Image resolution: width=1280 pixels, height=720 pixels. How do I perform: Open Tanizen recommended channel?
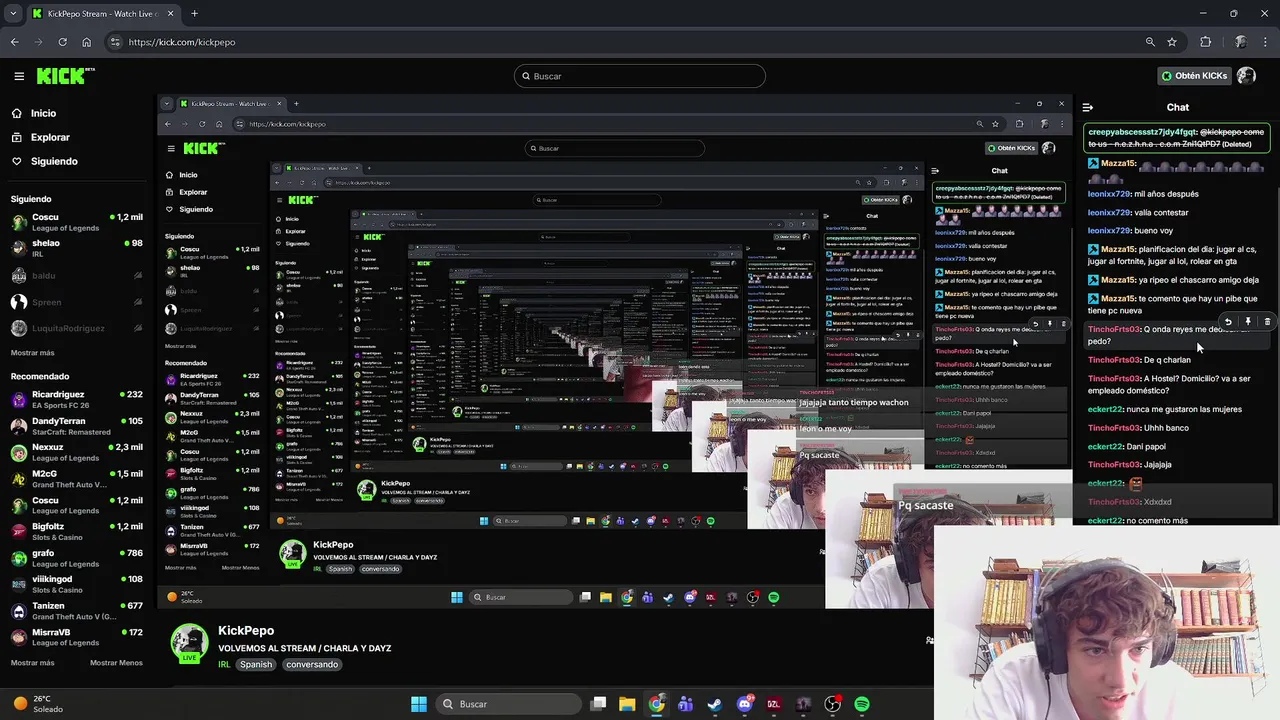[x=76, y=610]
